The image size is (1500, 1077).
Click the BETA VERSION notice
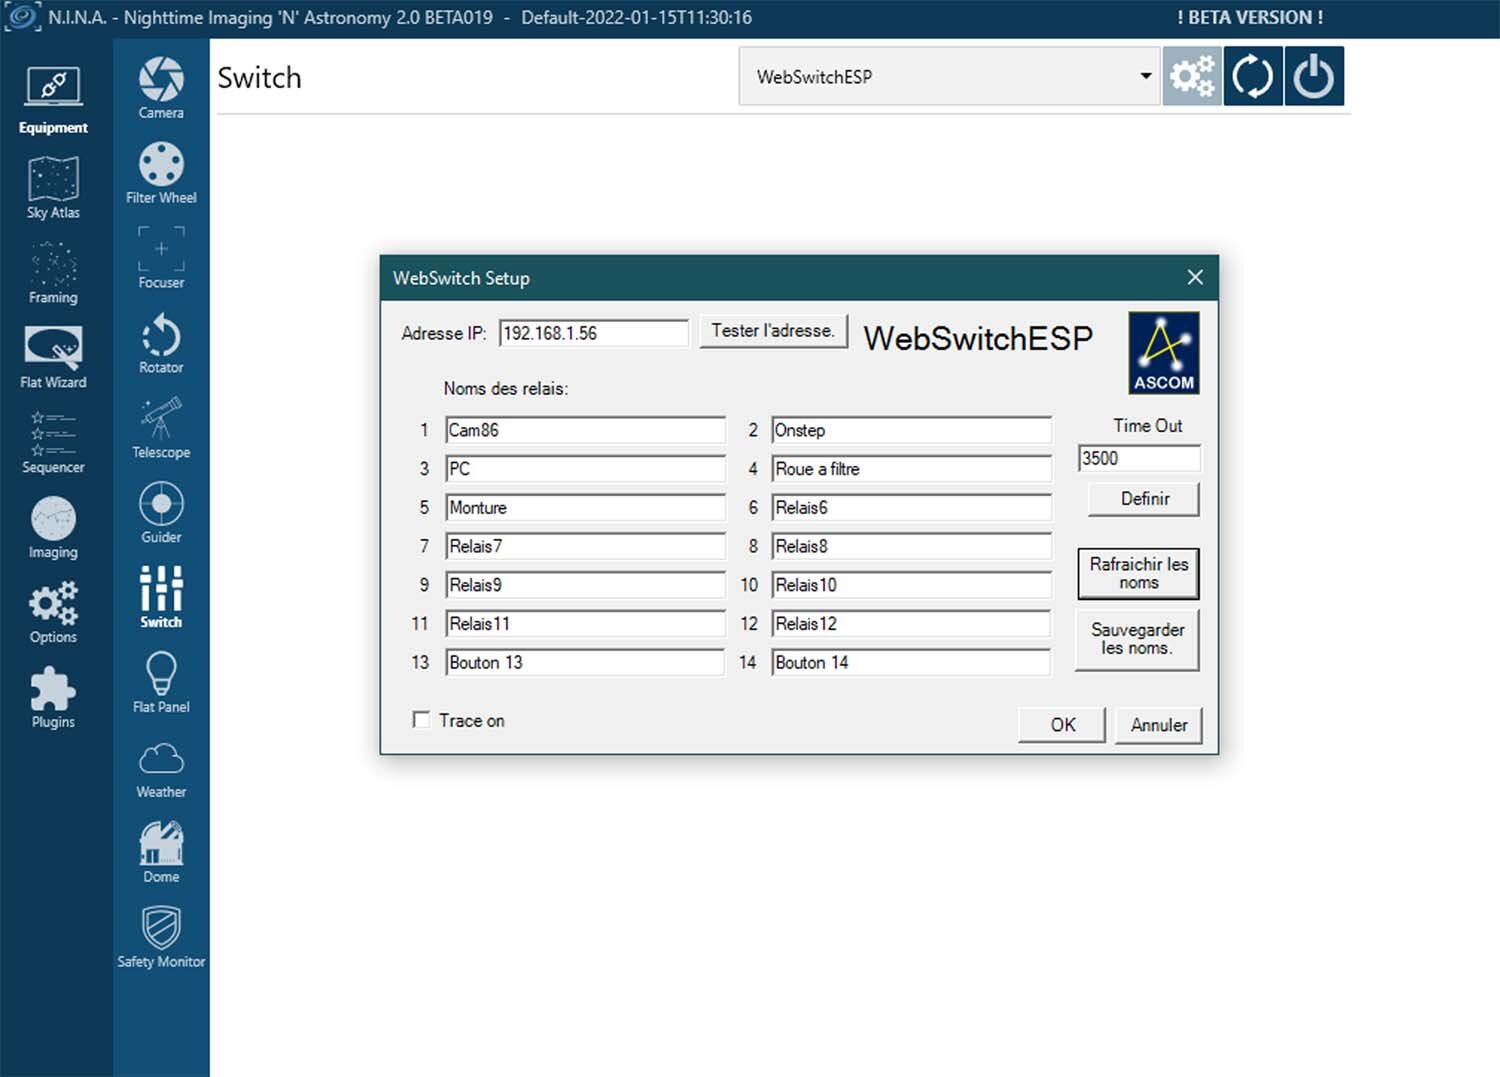pyautogui.click(x=1250, y=17)
